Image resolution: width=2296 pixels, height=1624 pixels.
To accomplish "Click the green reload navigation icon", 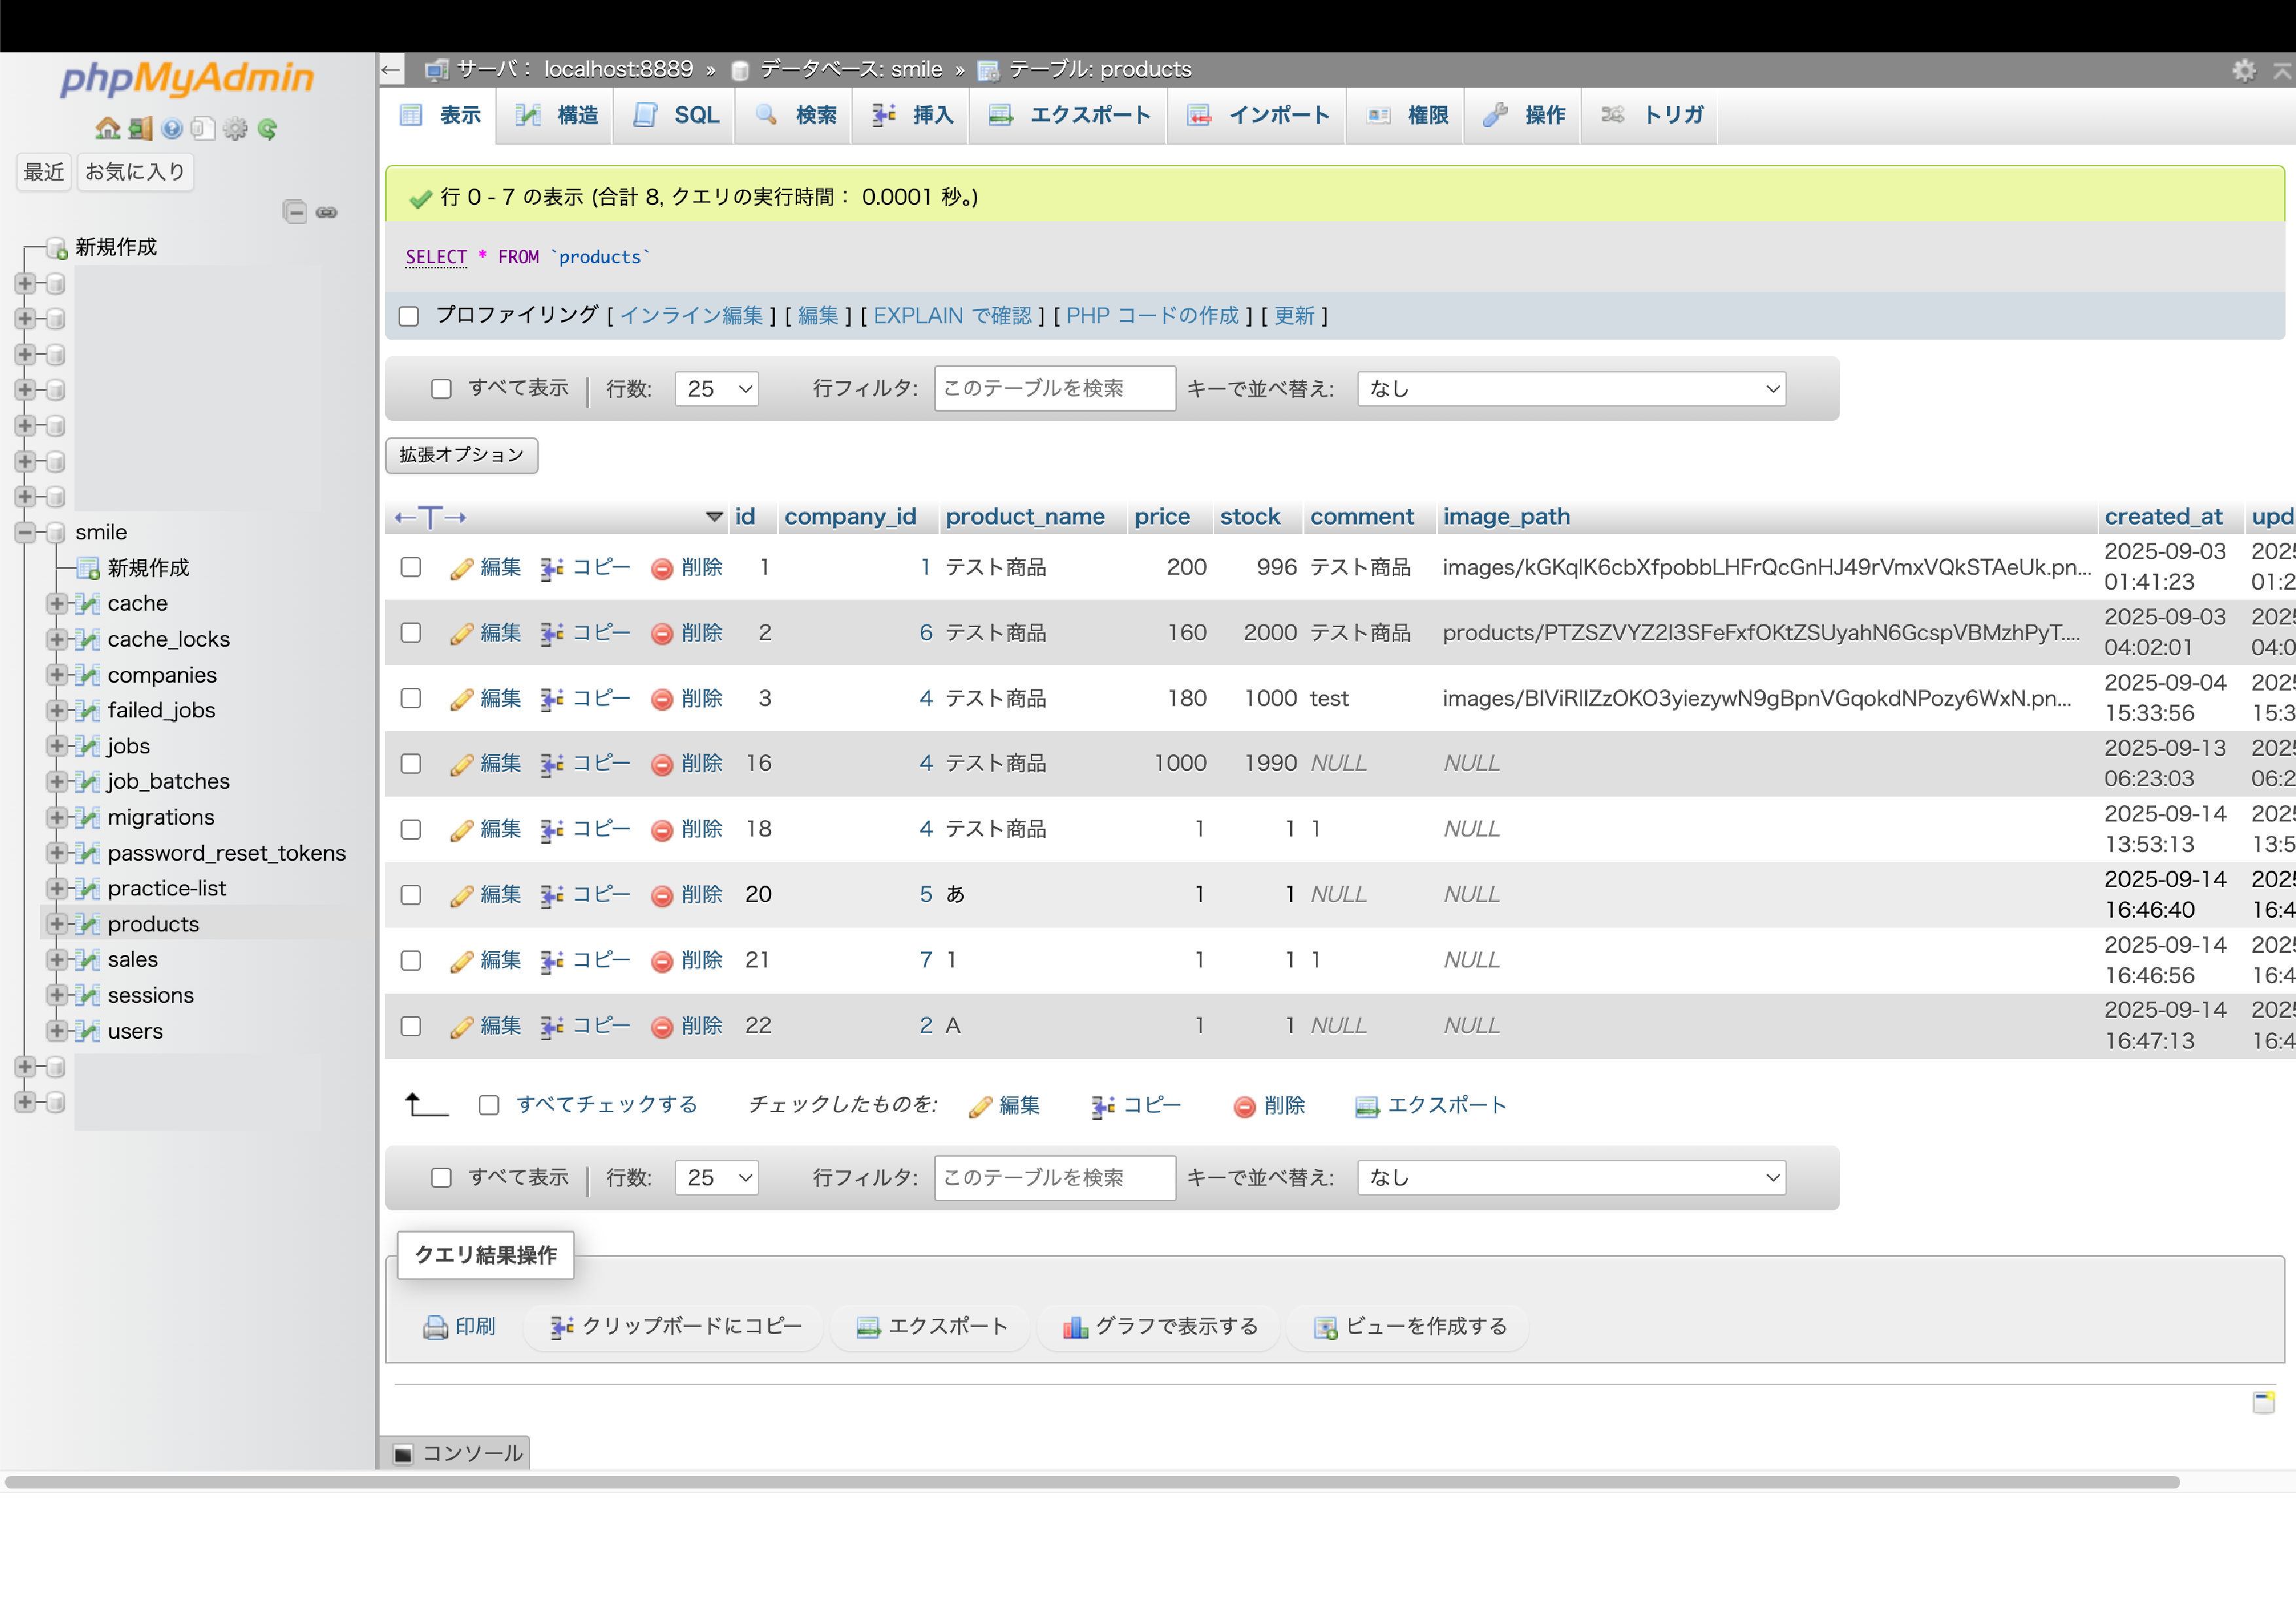I will (x=267, y=129).
